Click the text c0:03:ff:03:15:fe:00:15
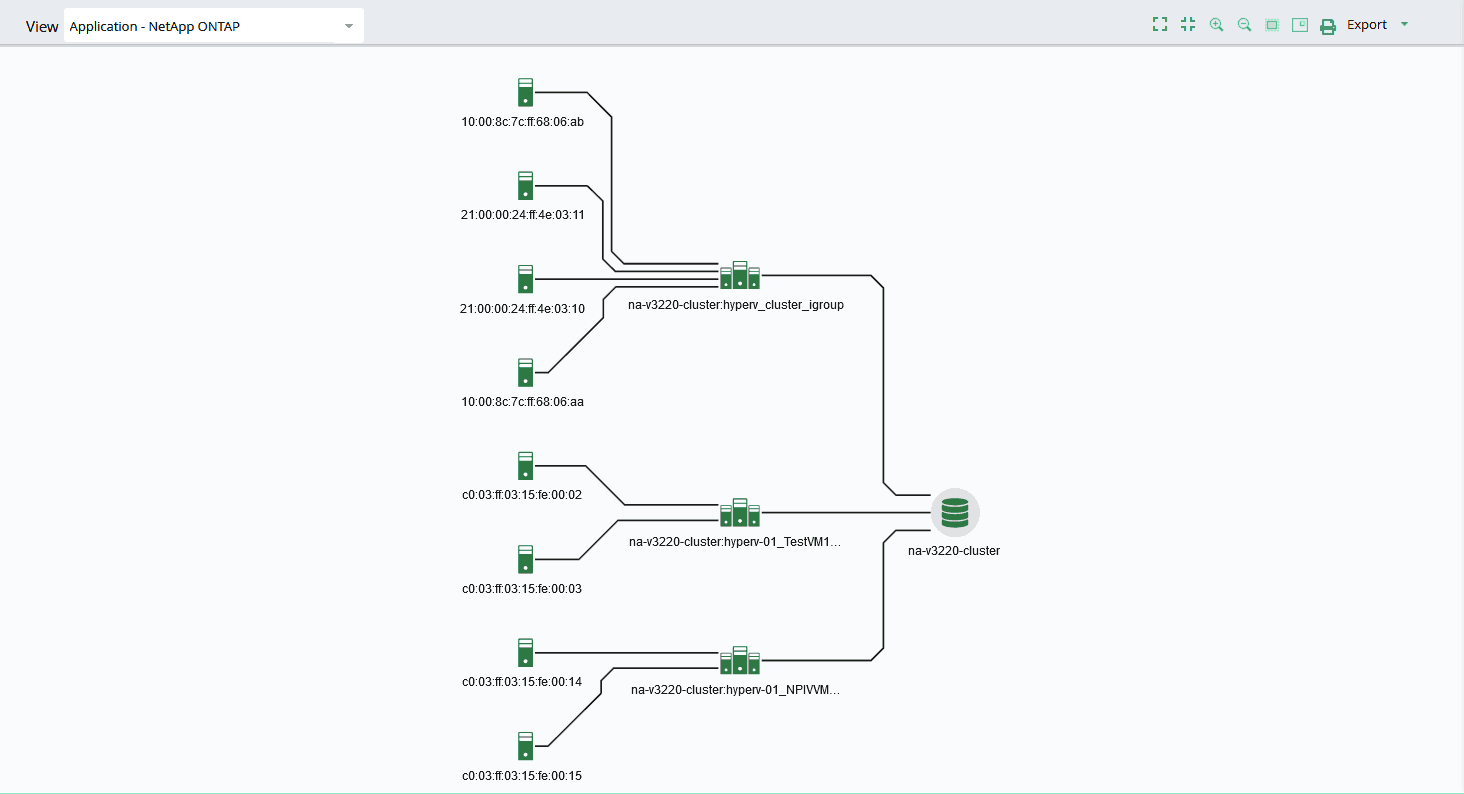Viewport: 1464px width, 794px height. coord(522,776)
